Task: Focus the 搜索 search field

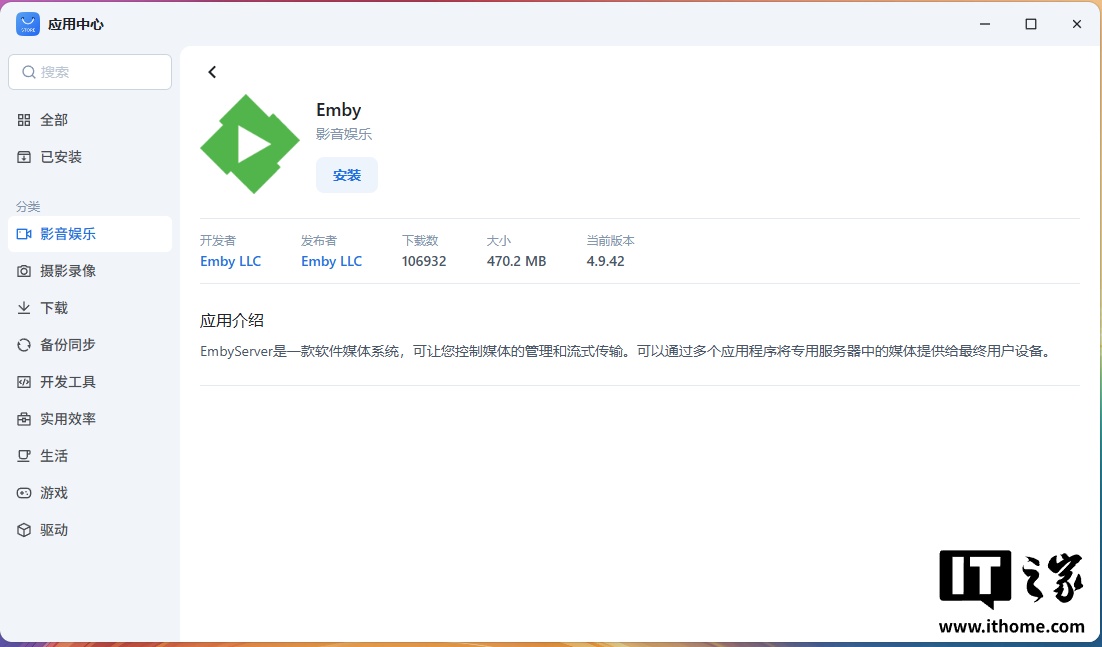Action: click(100, 72)
